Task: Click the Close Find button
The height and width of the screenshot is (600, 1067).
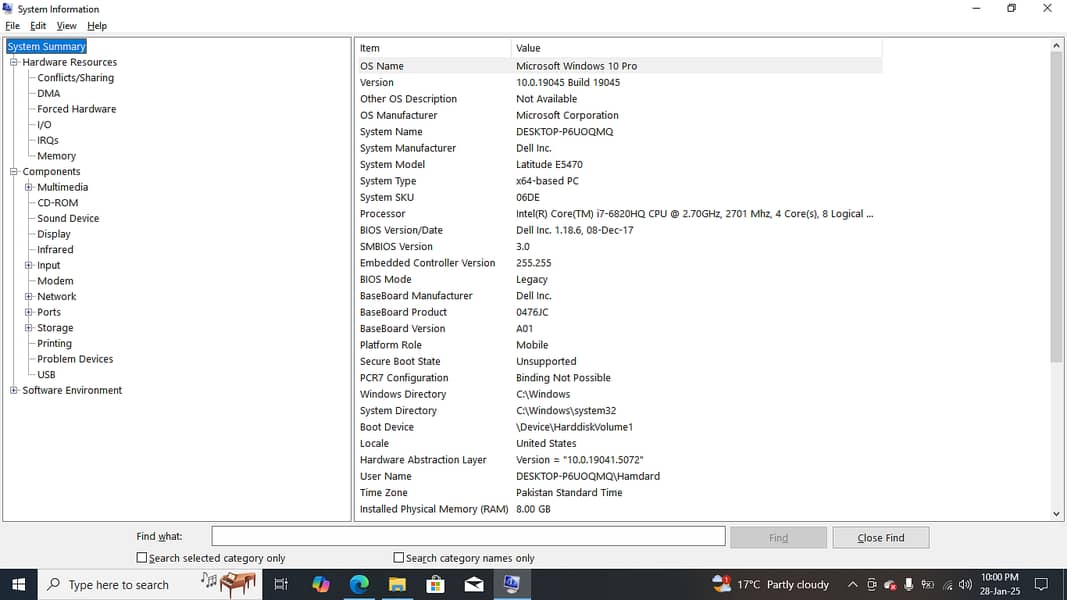Action: coord(880,538)
